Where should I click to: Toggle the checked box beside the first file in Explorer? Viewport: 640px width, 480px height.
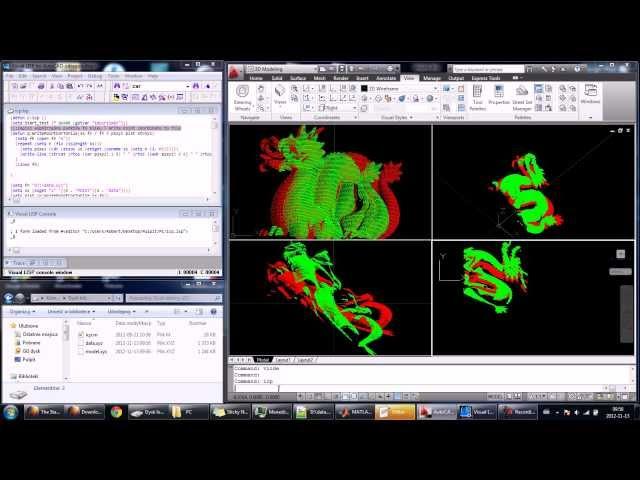[x=81, y=335]
